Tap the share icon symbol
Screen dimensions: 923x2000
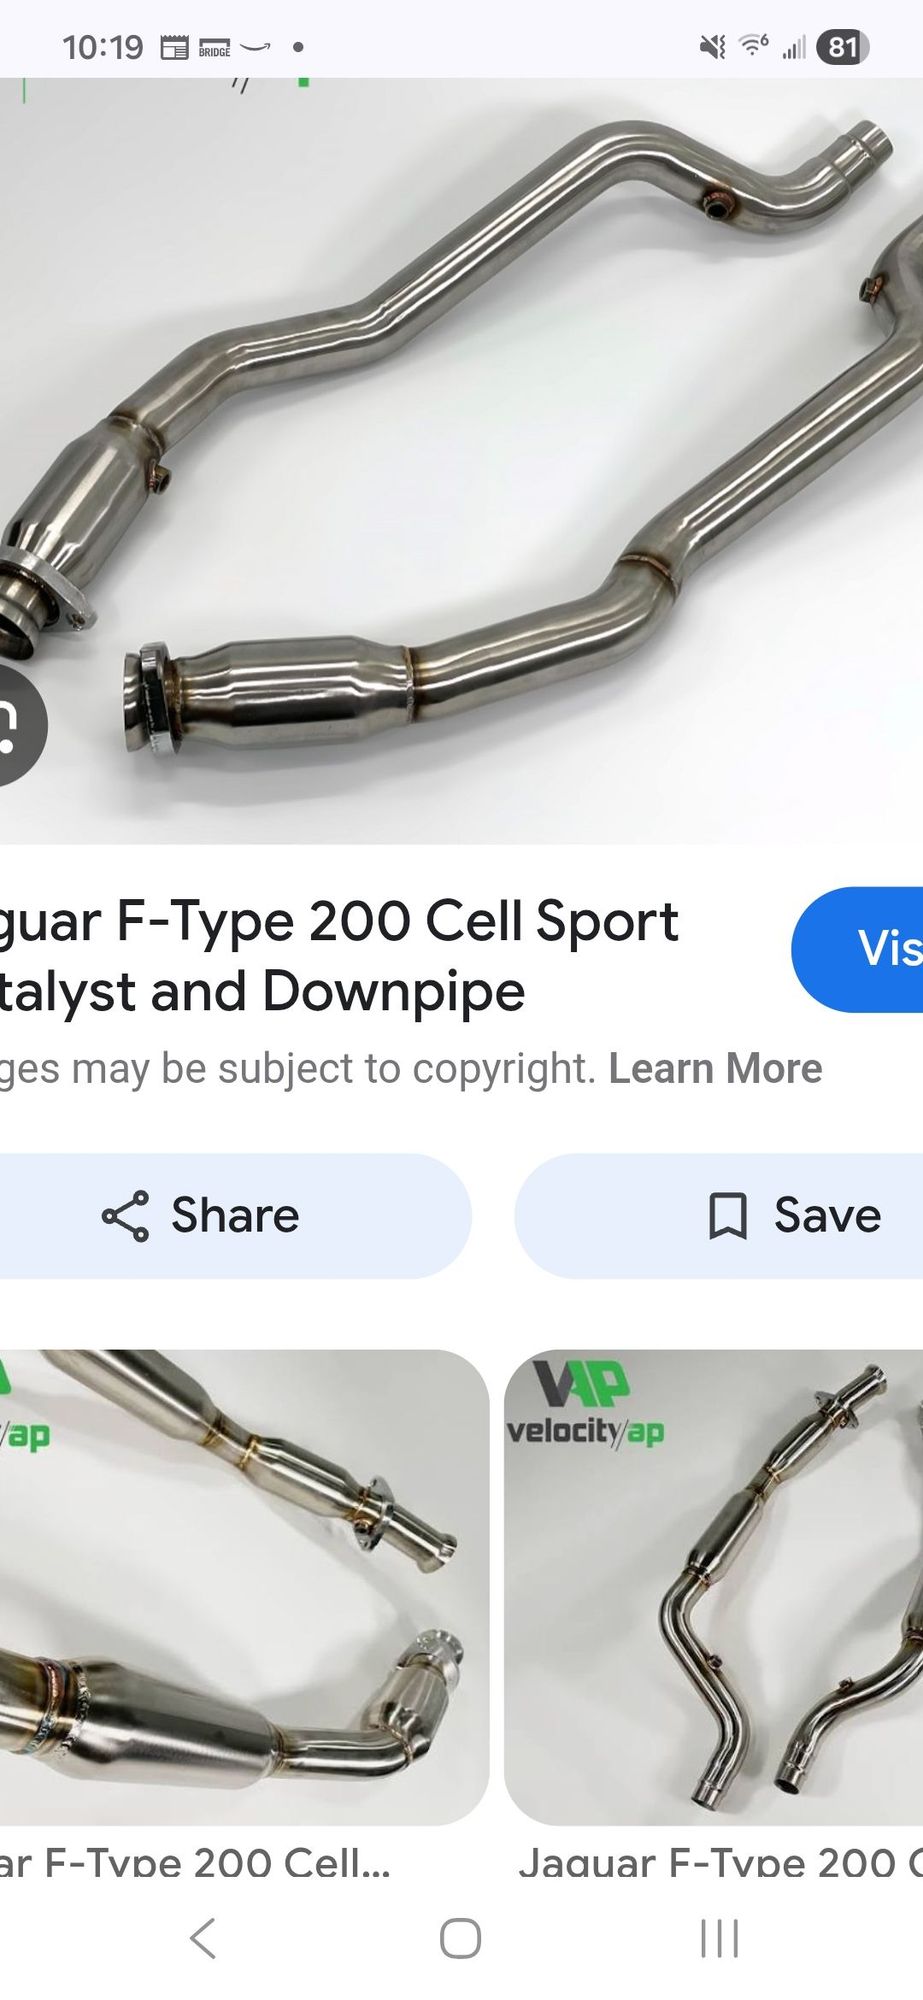126,1216
